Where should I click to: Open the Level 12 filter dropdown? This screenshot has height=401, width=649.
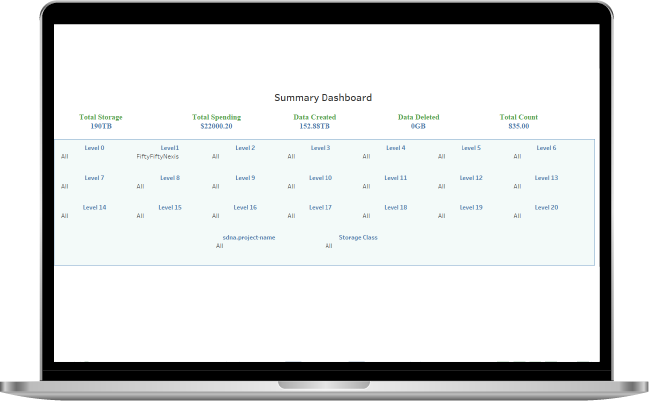[x=442, y=186]
